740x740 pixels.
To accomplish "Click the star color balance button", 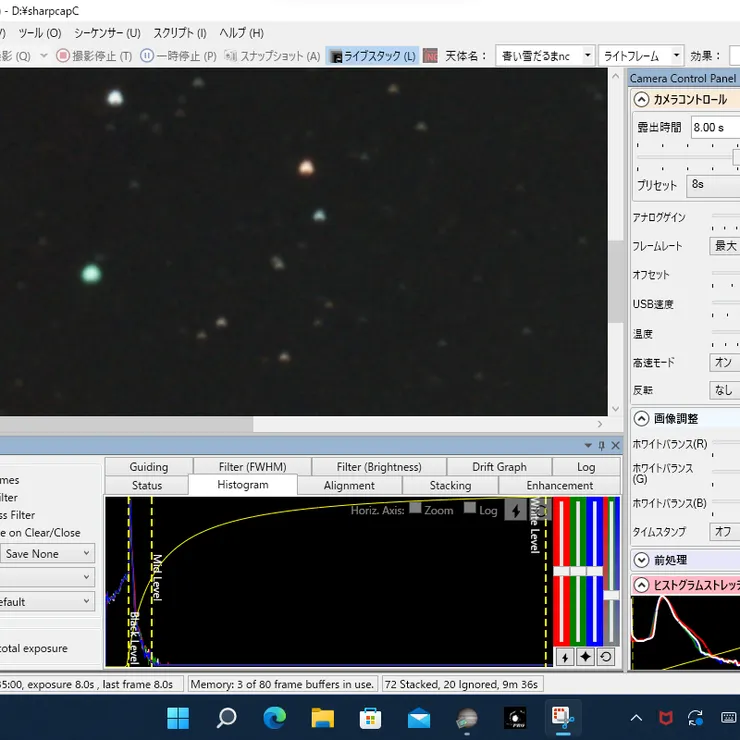I will click(x=585, y=657).
